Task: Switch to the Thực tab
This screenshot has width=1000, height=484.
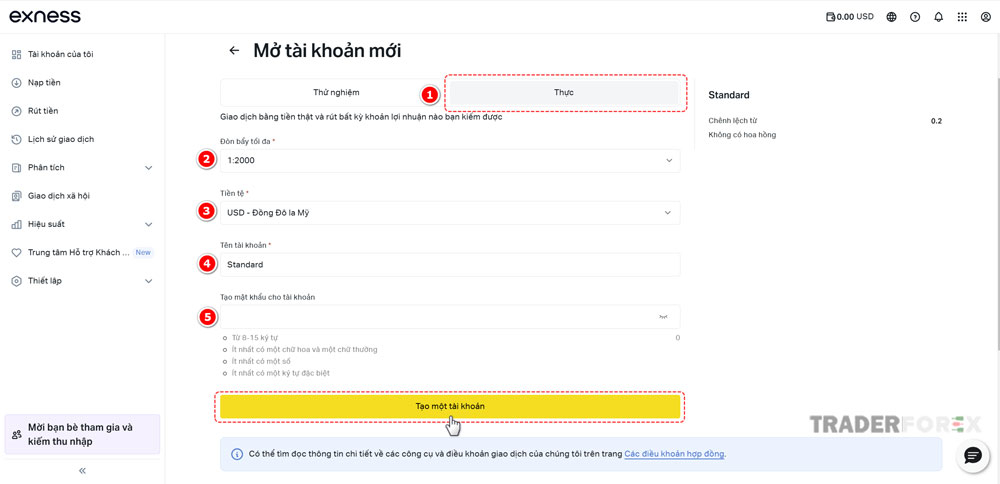Action: pyautogui.click(x=564, y=92)
